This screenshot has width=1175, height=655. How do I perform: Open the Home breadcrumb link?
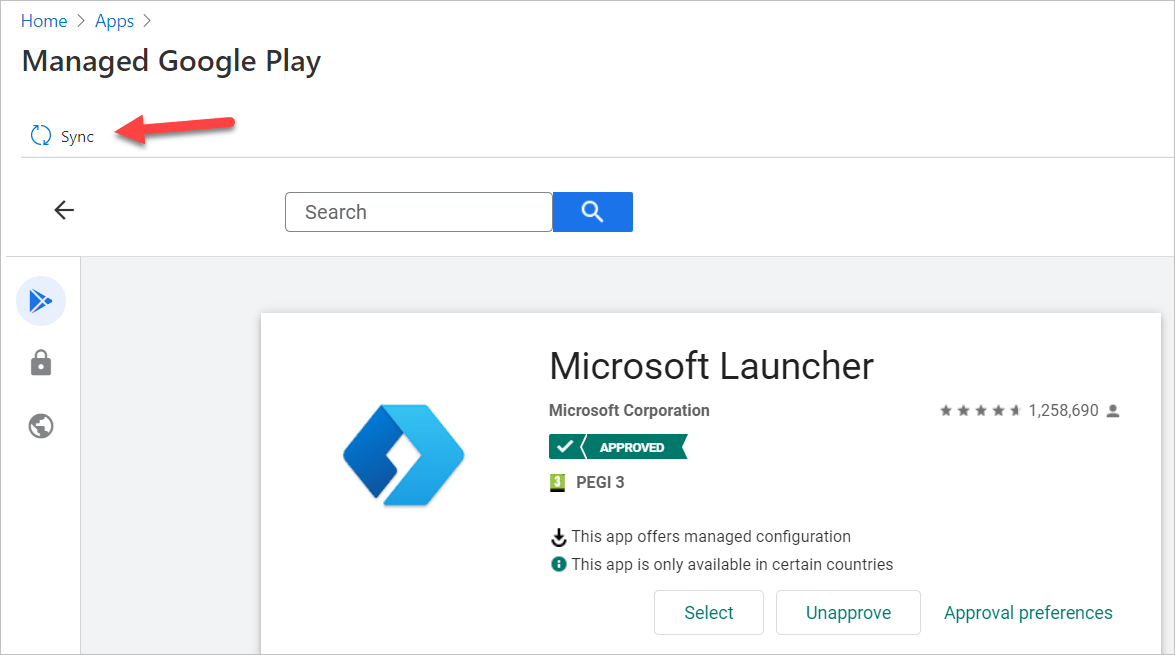point(43,21)
